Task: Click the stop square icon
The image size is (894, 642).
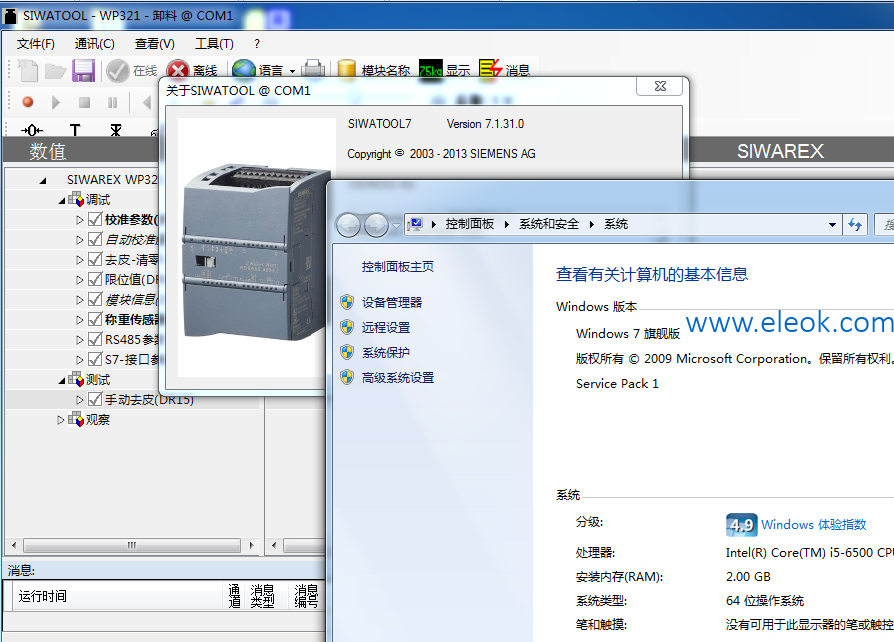Action: pos(84,103)
